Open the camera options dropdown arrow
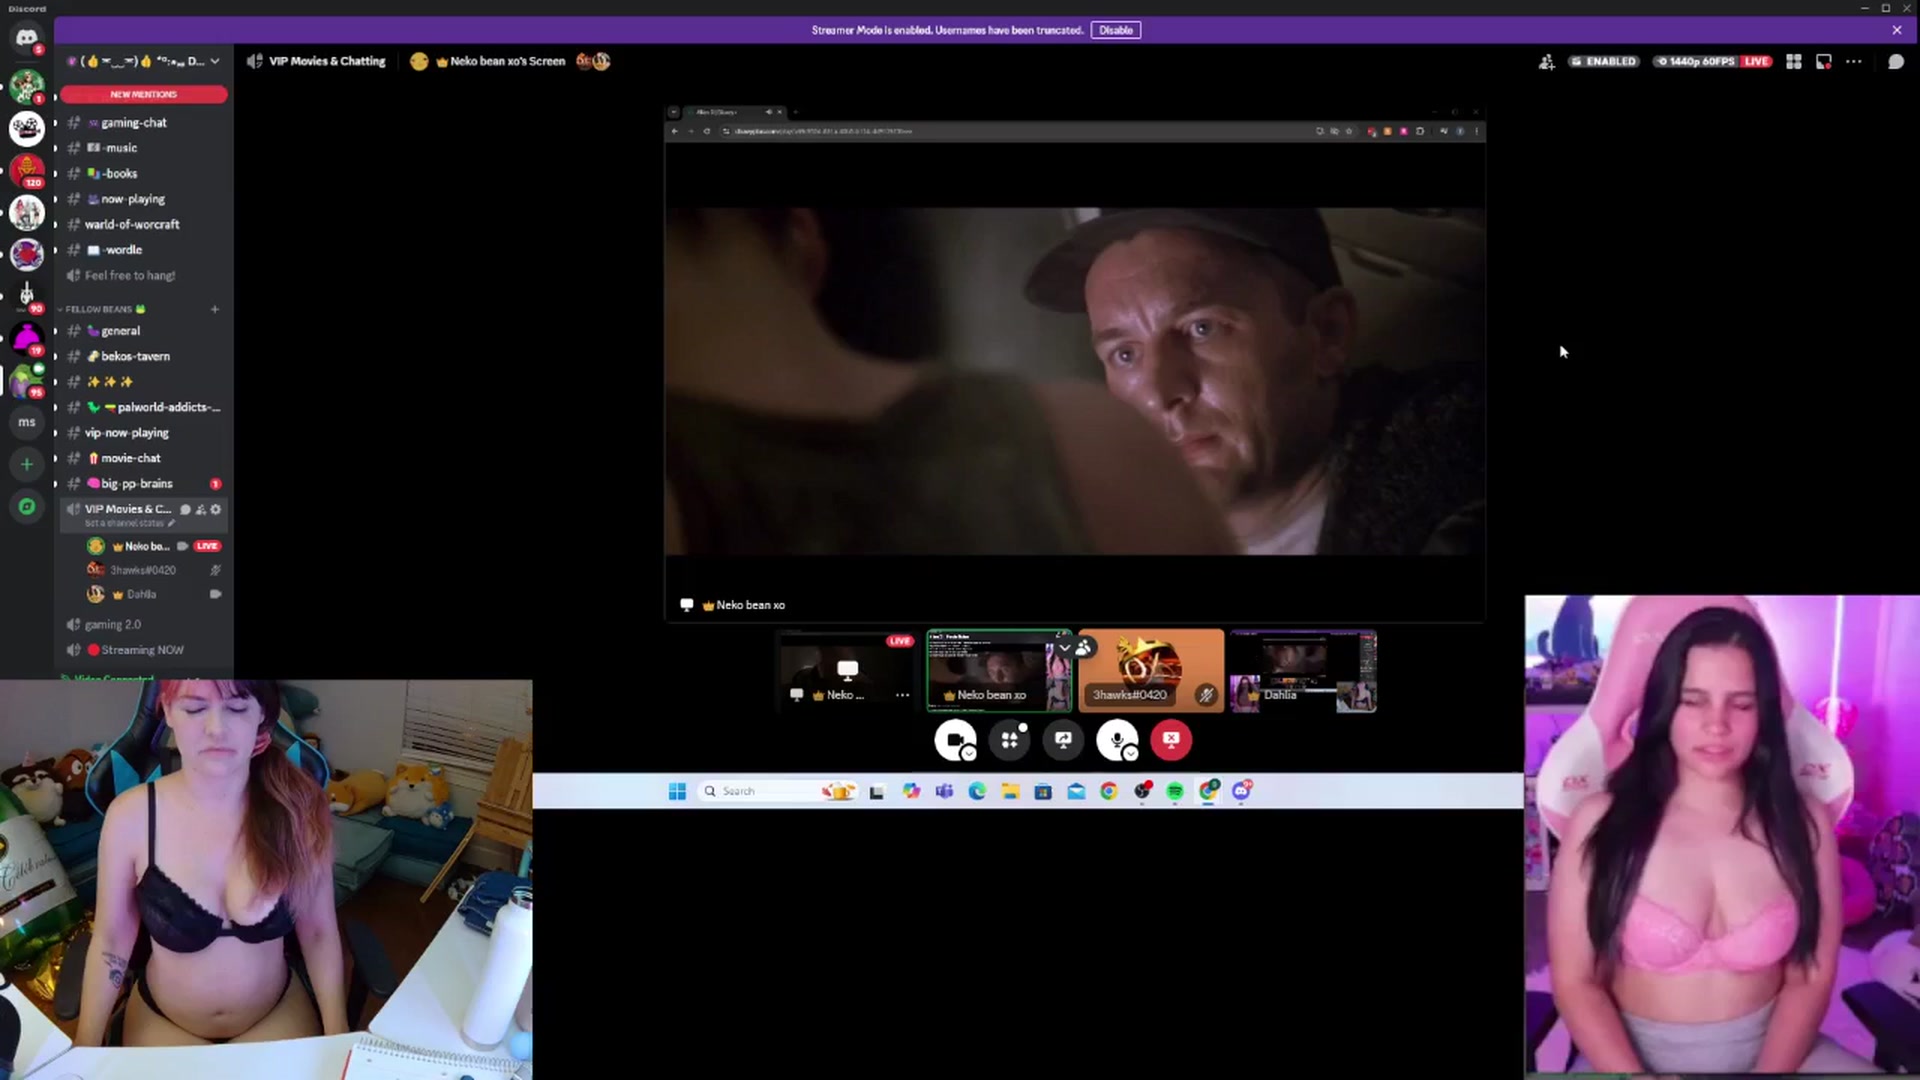 (x=969, y=754)
